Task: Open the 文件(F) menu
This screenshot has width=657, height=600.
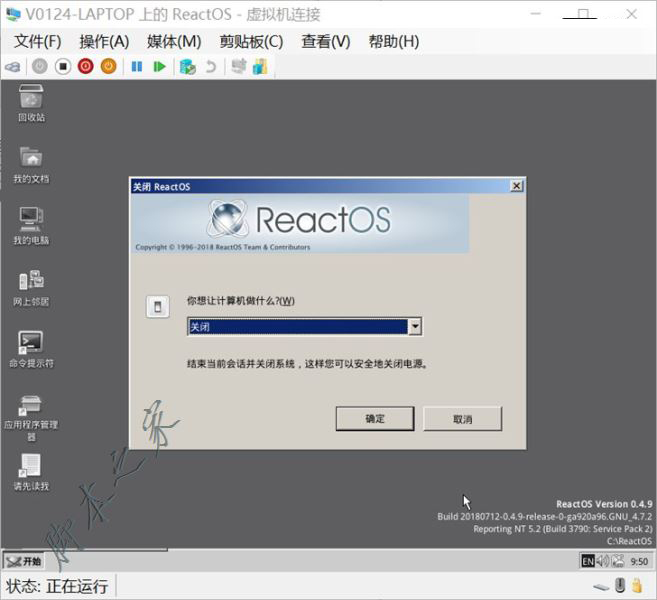Action: (x=38, y=41)
